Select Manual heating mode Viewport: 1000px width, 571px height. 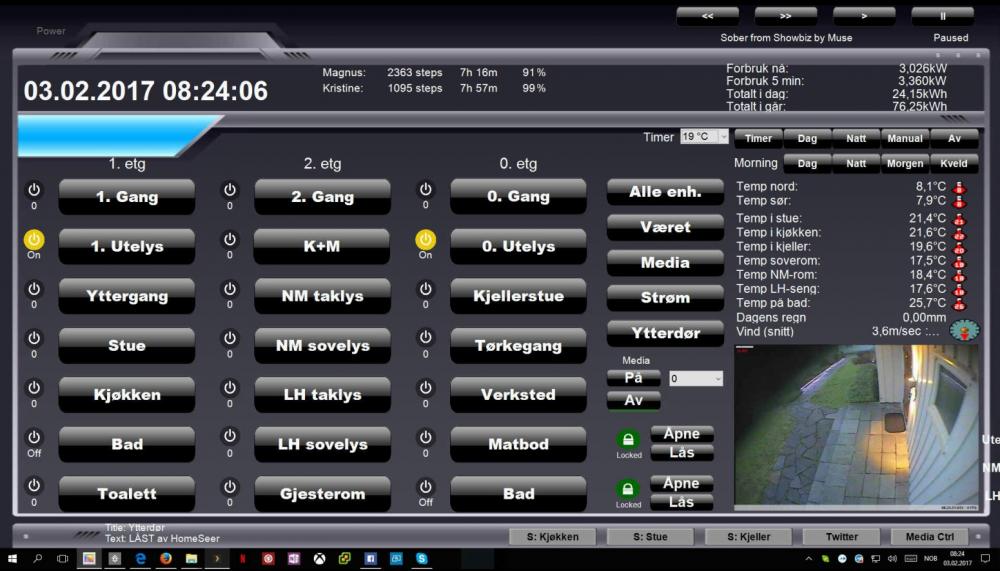point(905,138)
